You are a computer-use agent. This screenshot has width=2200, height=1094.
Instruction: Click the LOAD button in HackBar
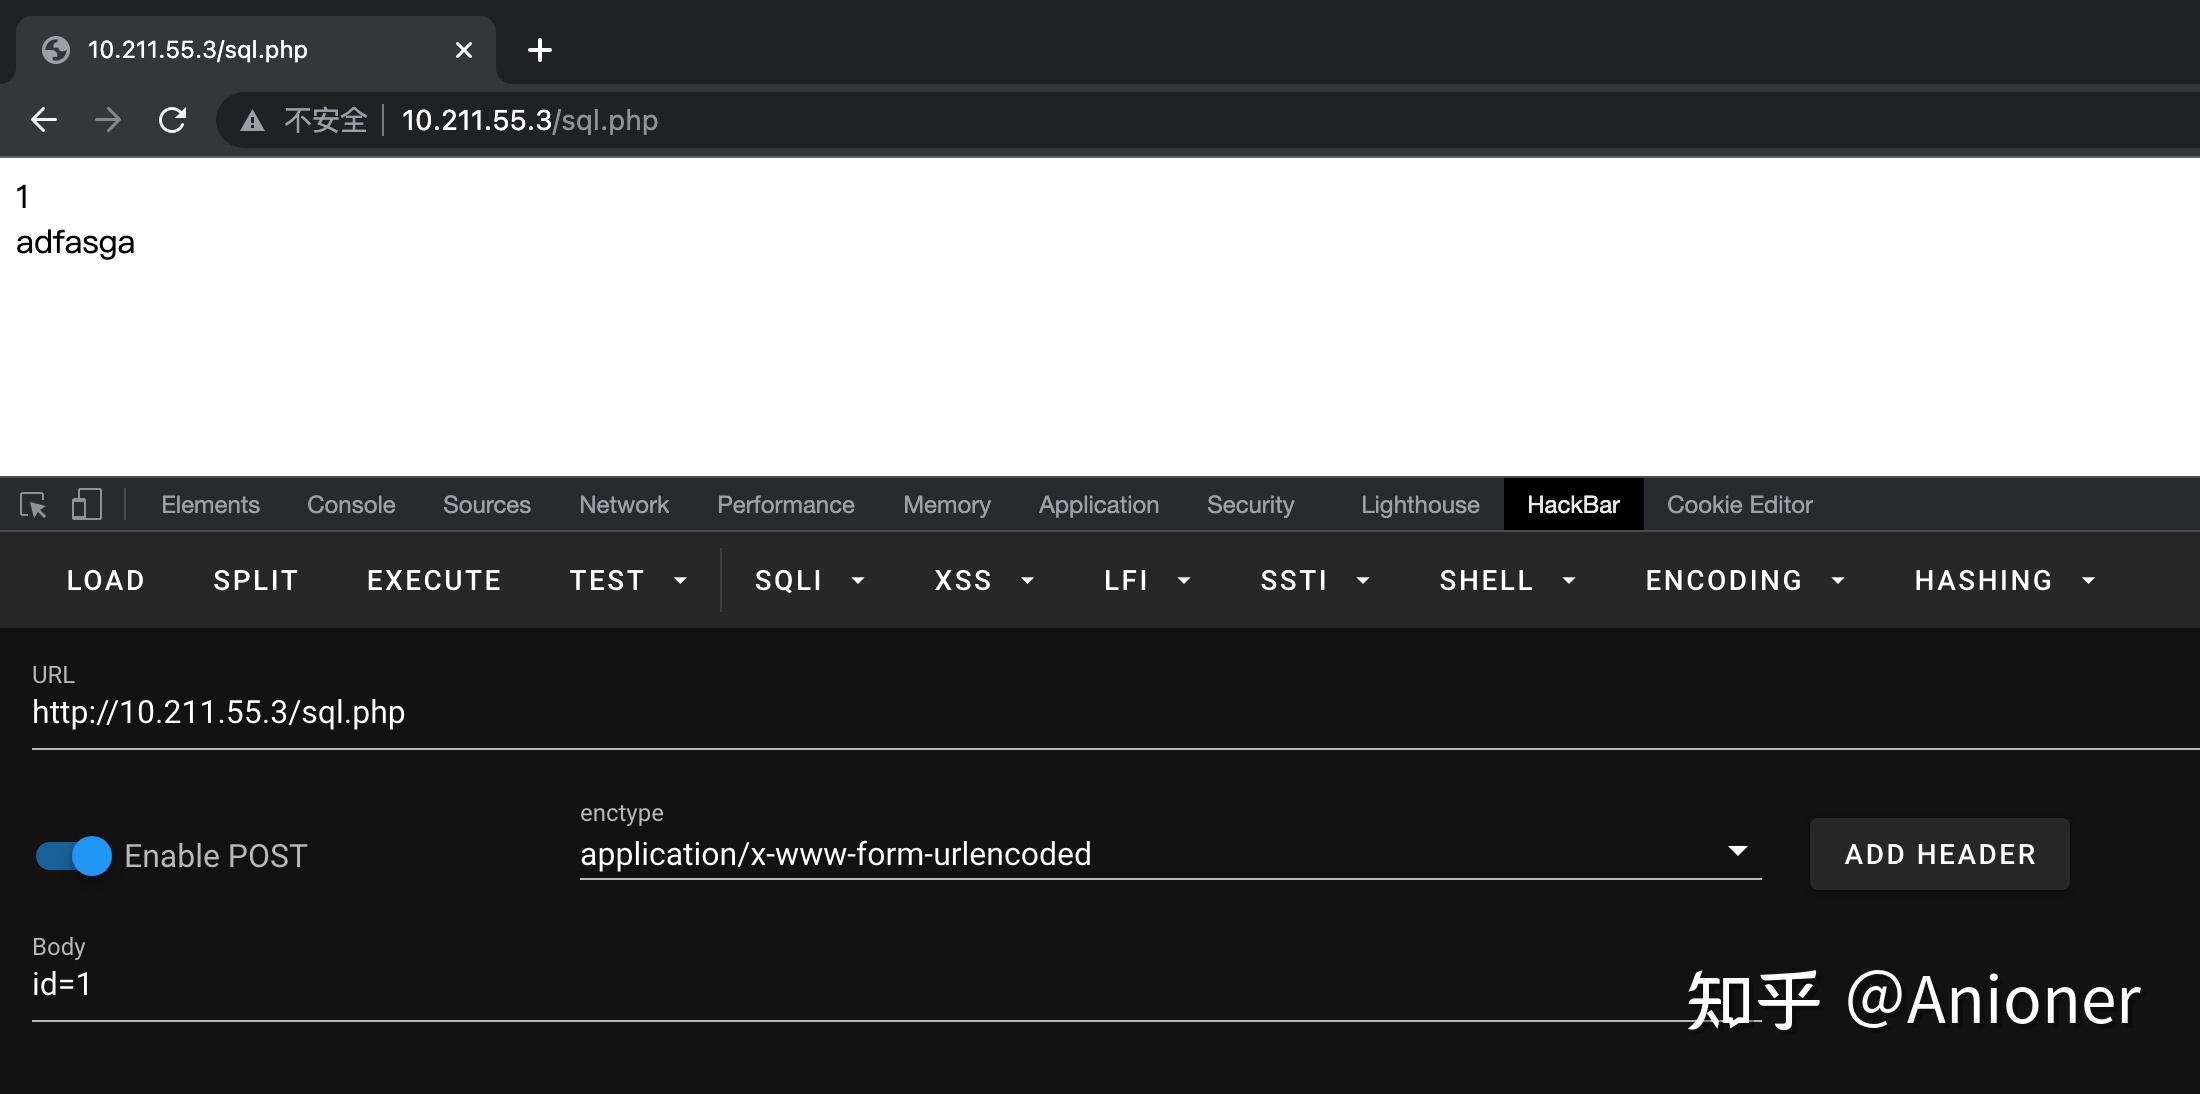[106, 581]
